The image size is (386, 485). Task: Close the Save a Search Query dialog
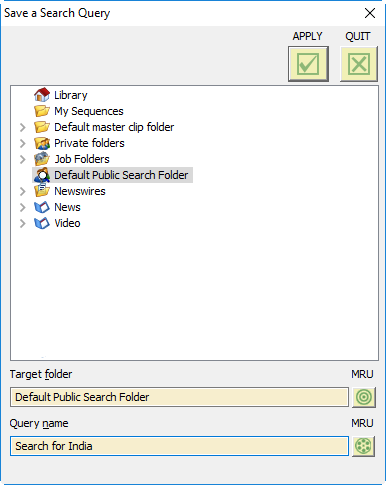pyautogui.click(x=370, y=13)
